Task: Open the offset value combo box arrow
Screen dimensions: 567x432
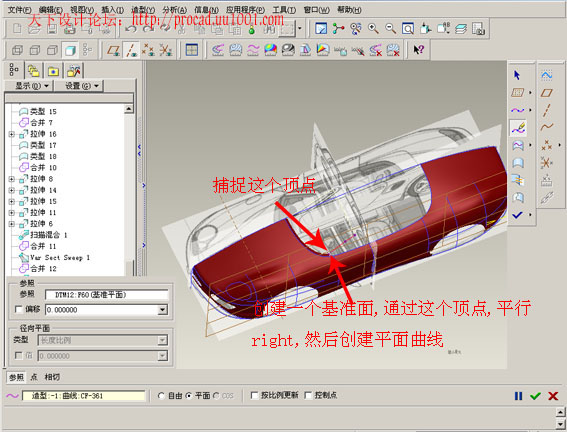Action: coord(163,310)
